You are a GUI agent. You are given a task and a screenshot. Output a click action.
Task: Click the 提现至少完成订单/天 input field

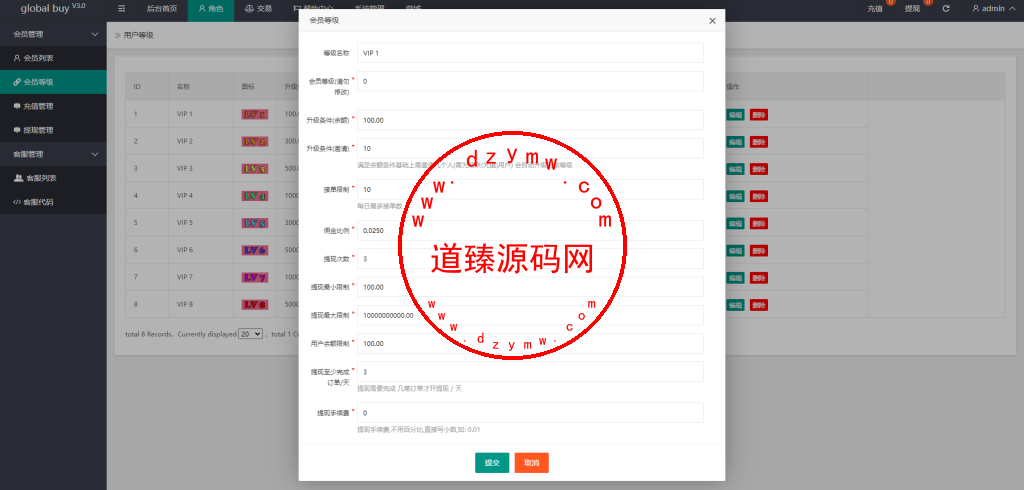pos(530,372)
